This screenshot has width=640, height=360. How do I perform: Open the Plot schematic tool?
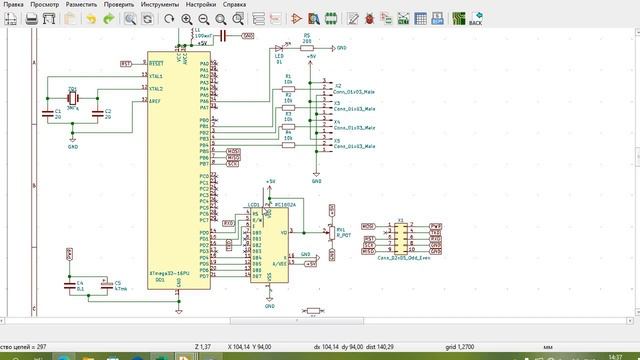tap(49, 19)
